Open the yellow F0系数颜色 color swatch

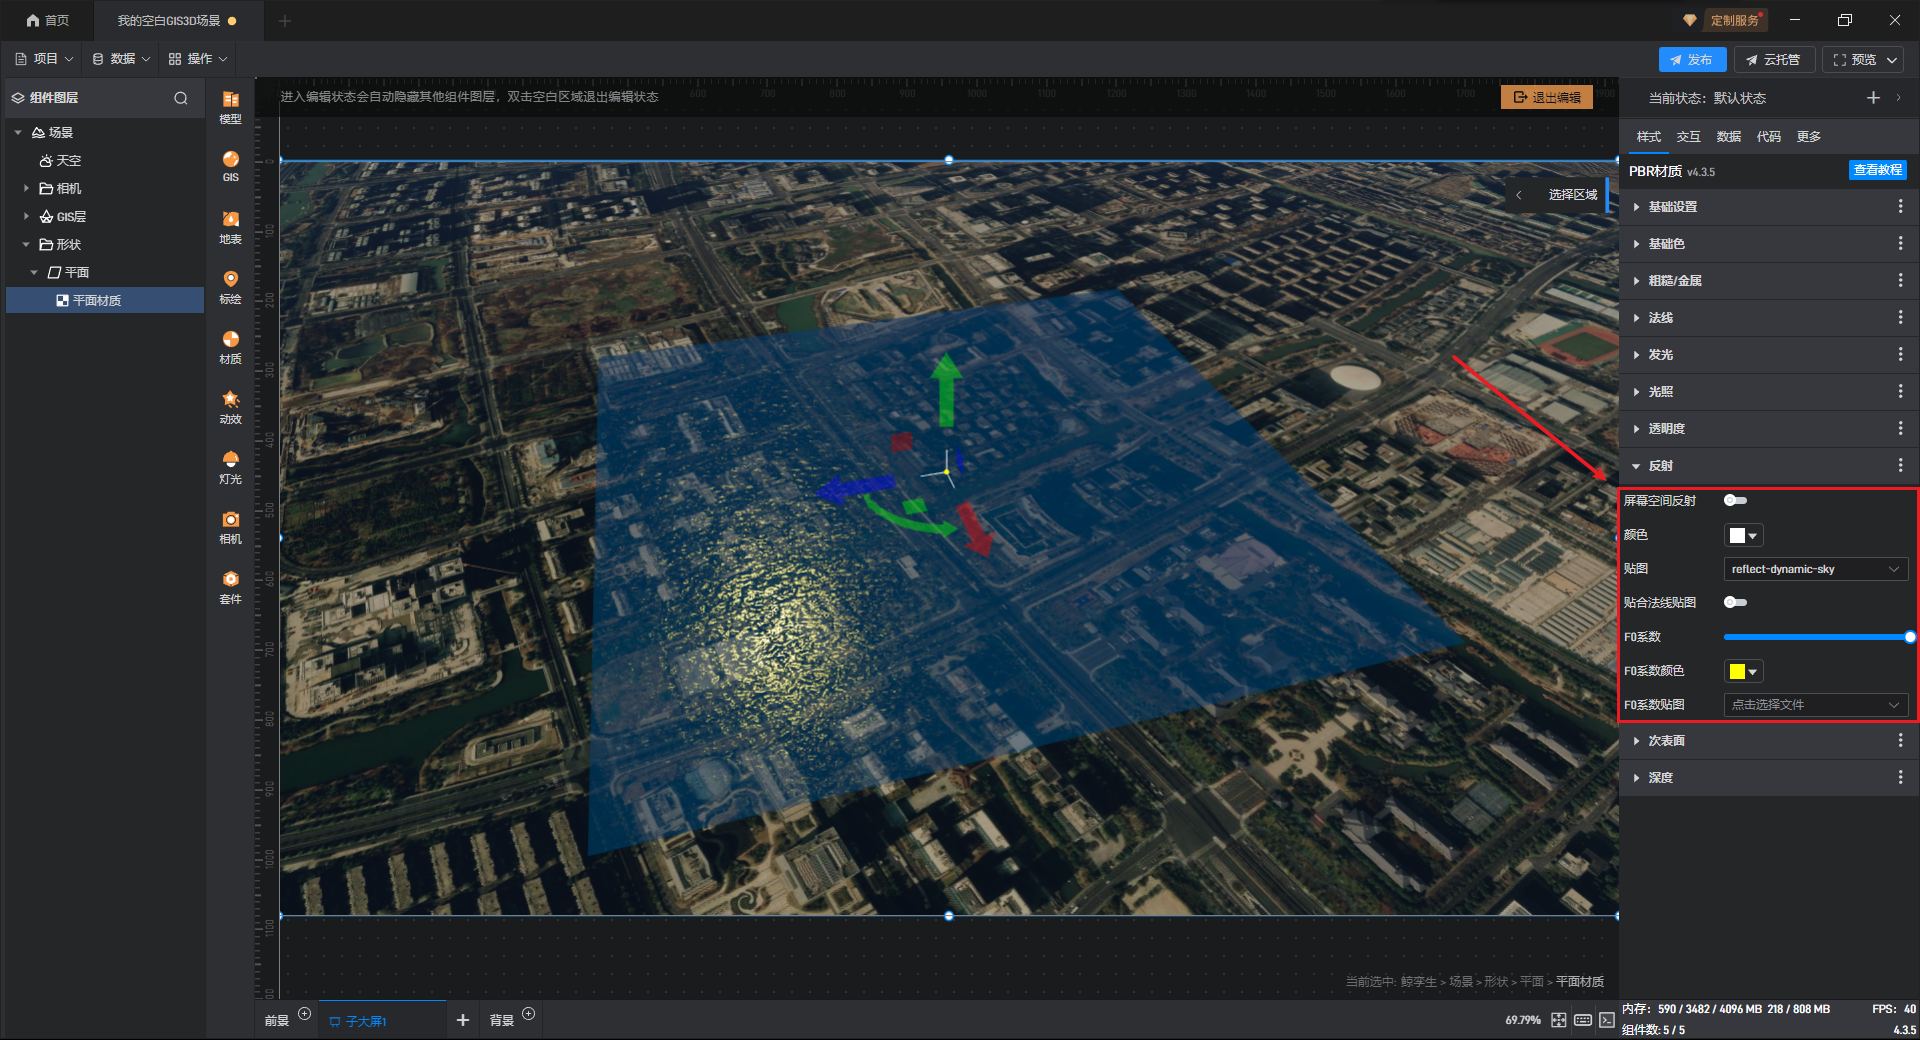[1742, 671]
